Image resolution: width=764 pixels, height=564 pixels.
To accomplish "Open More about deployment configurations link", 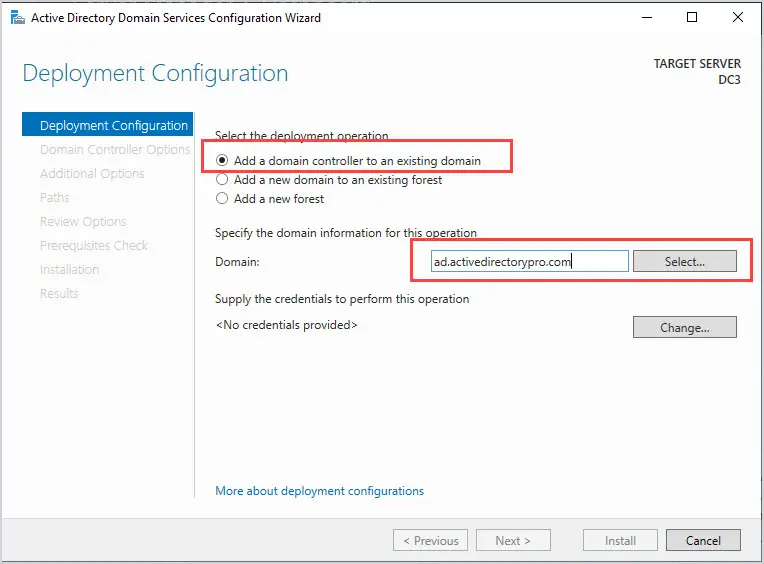I will (x=319, y=491).
